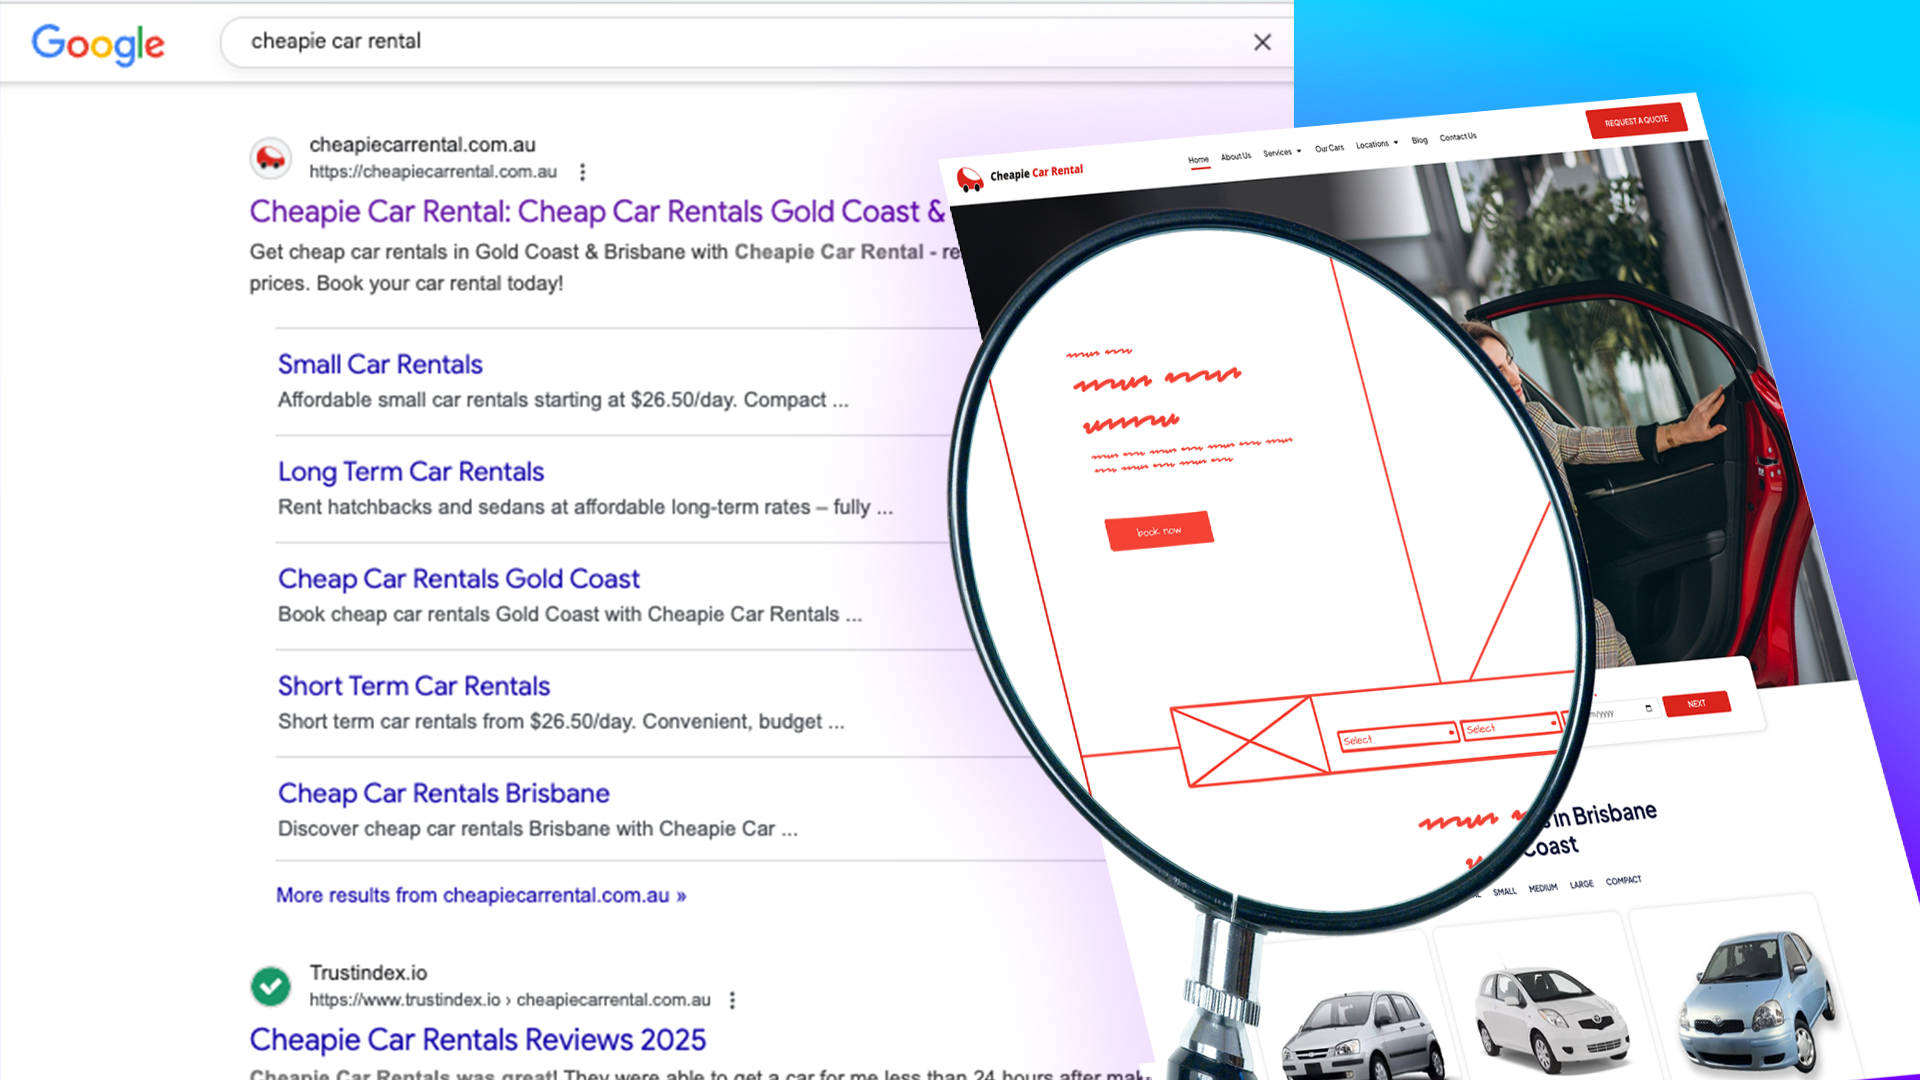Expand the Services dropdown in the website nav
Viewport: 1920px width, 1080px height.
click(1282, 153)
